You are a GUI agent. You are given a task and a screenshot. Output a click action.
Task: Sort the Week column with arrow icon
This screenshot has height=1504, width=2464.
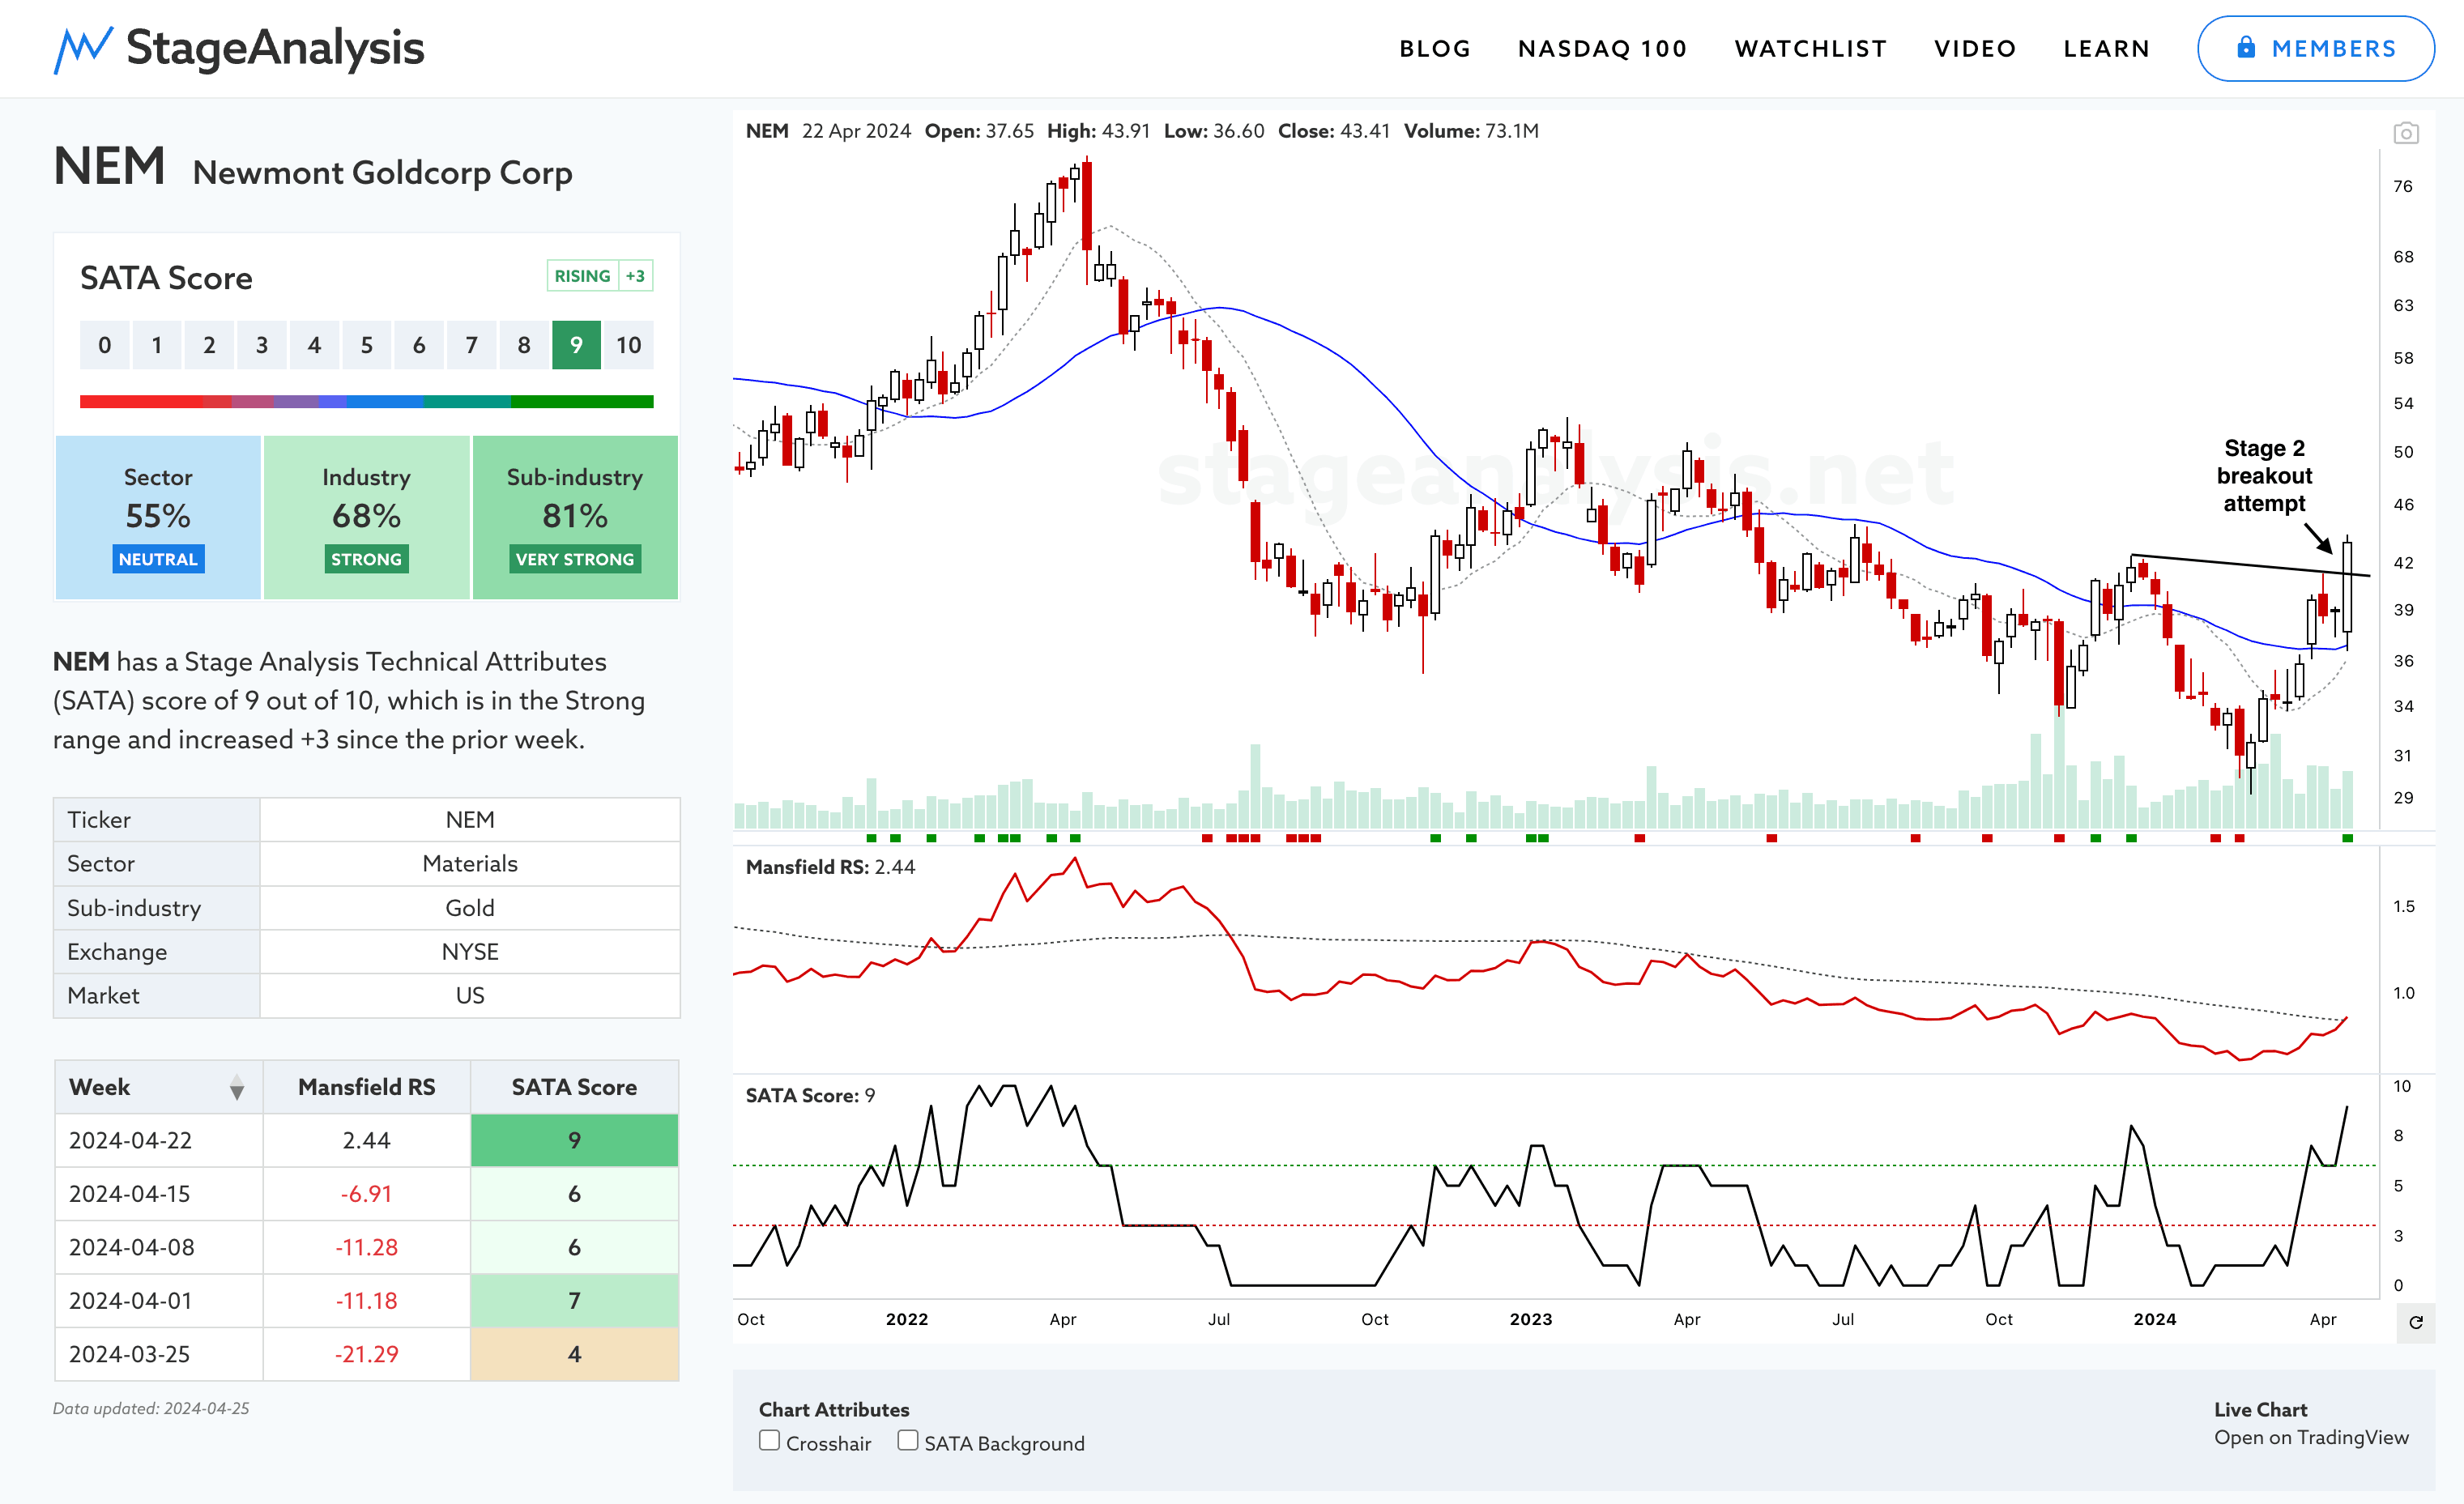point(236,1088)
